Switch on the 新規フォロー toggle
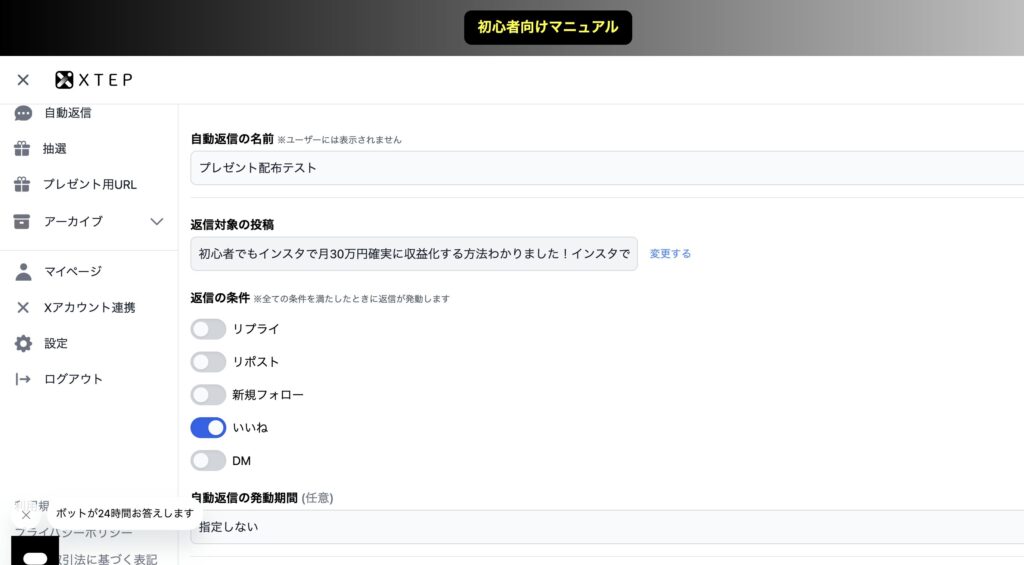The width and height of the screenshot is (1024, 565). tap(208, 395)
